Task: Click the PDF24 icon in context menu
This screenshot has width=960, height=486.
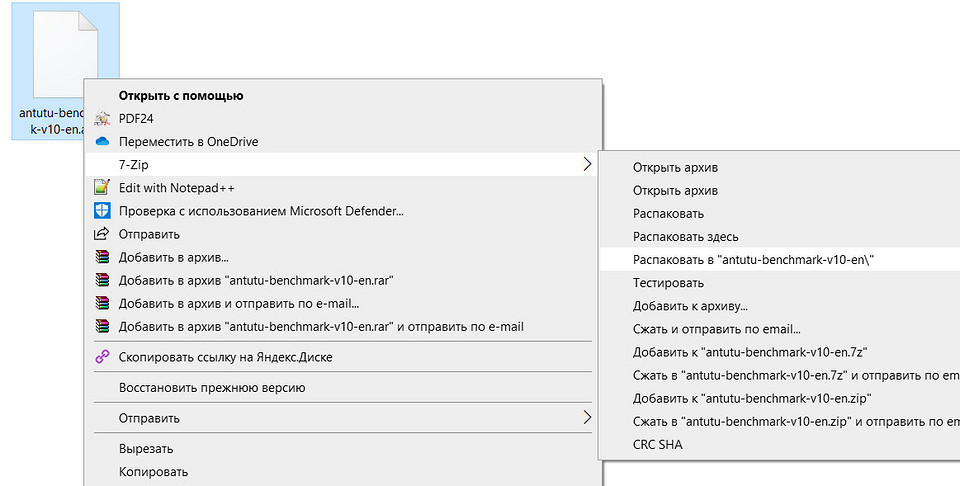Action: pos(102,119)
